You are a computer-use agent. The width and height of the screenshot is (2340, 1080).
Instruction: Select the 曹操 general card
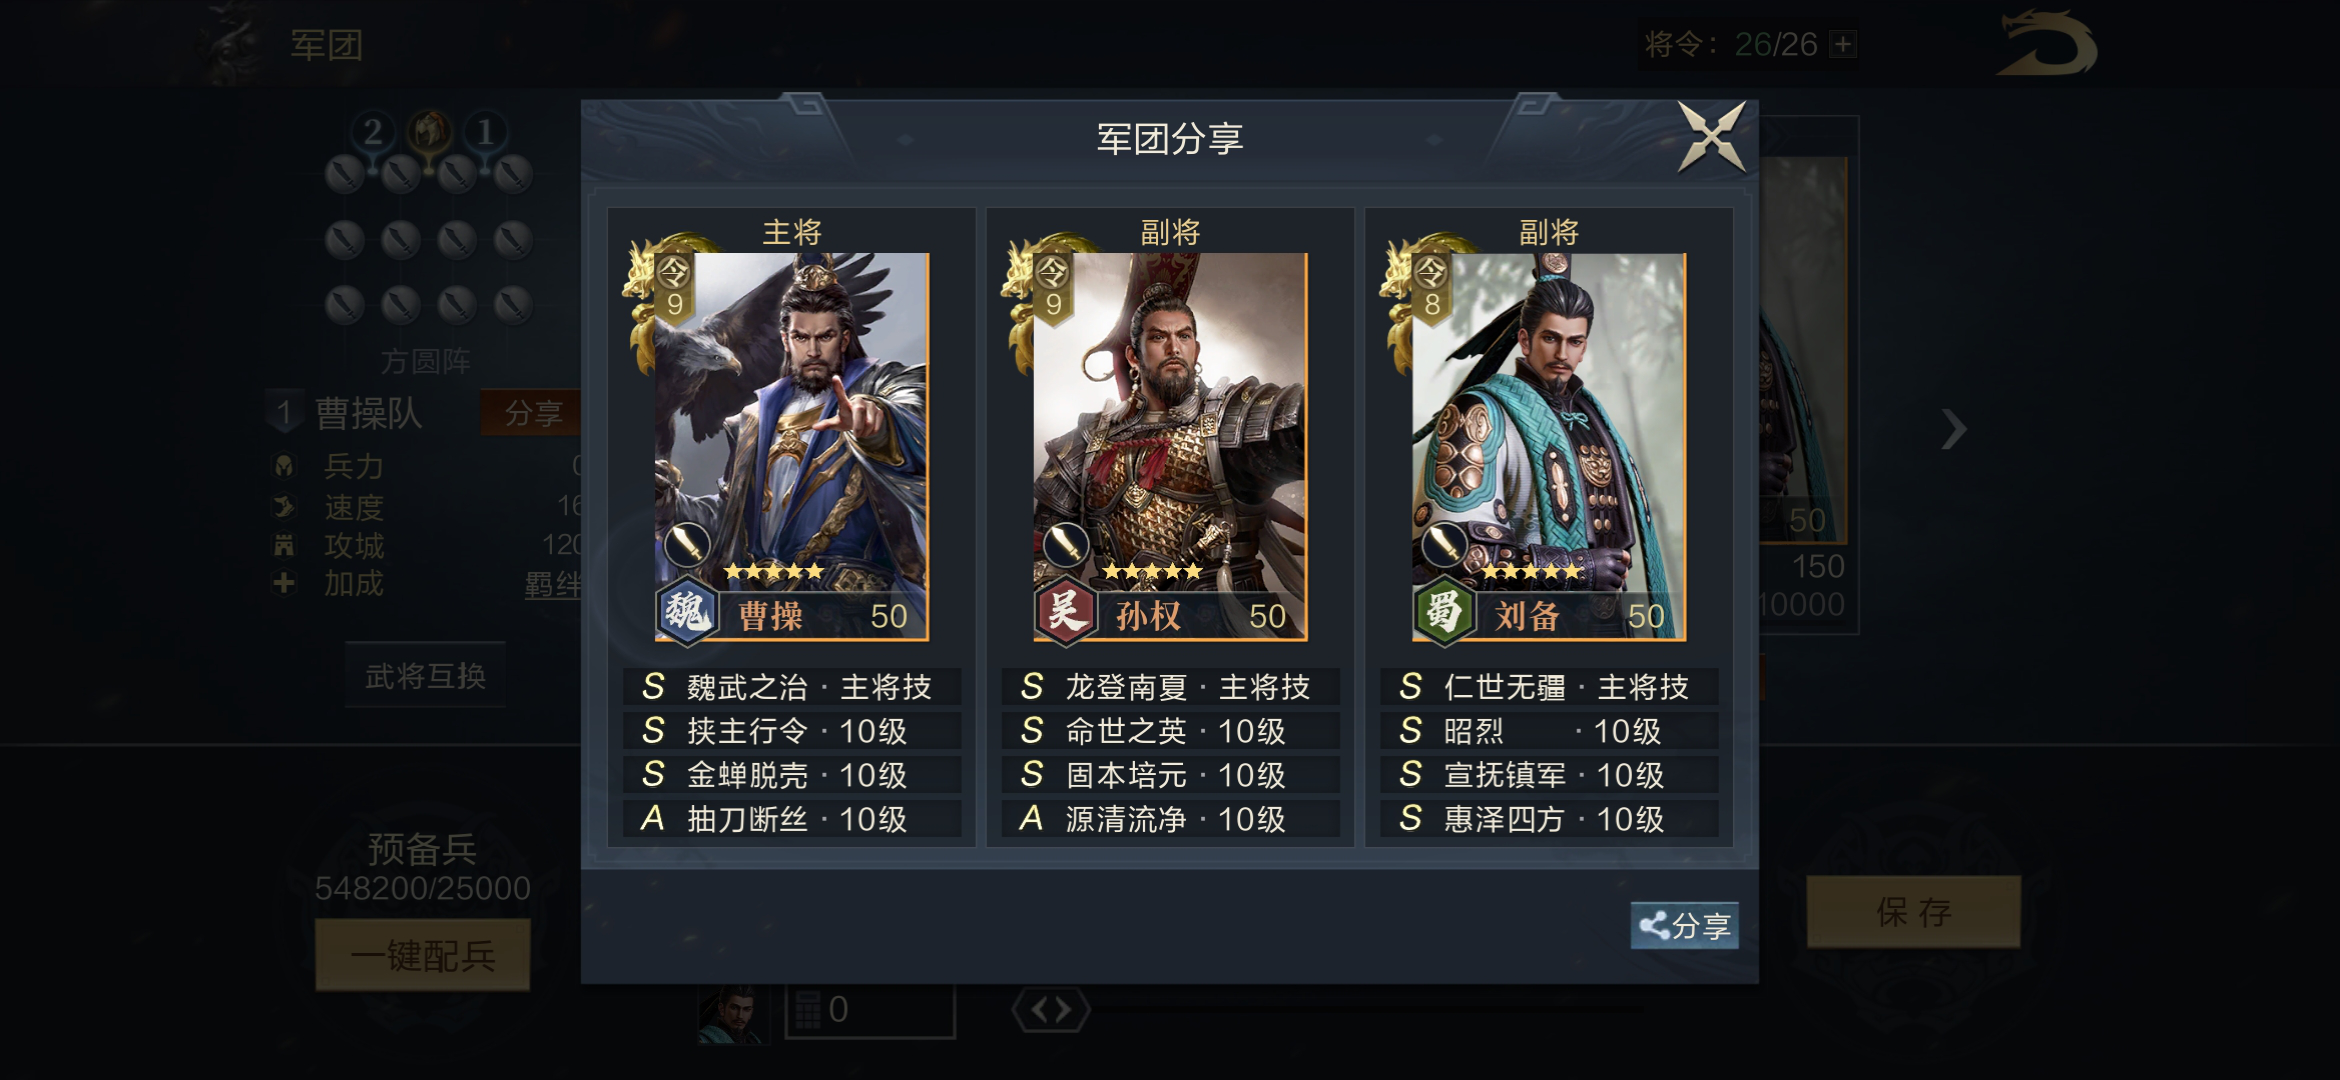coord(791,446)
